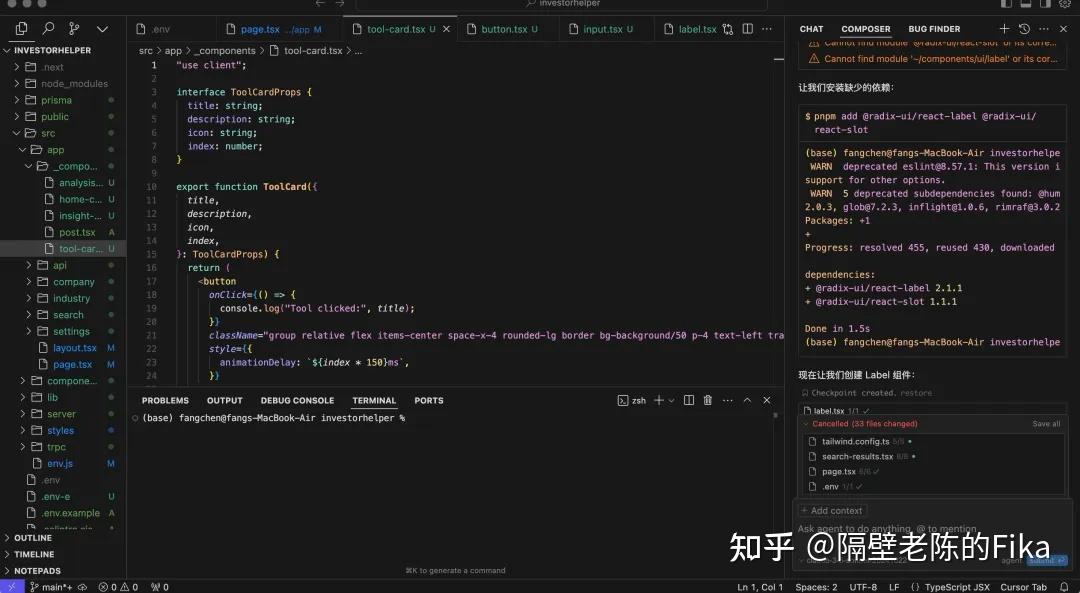The image size is (1080, 593).
Task: Toggle the checkmark on tailwind.config.ts
Action: pyautogui.click(x=910, y=441)
